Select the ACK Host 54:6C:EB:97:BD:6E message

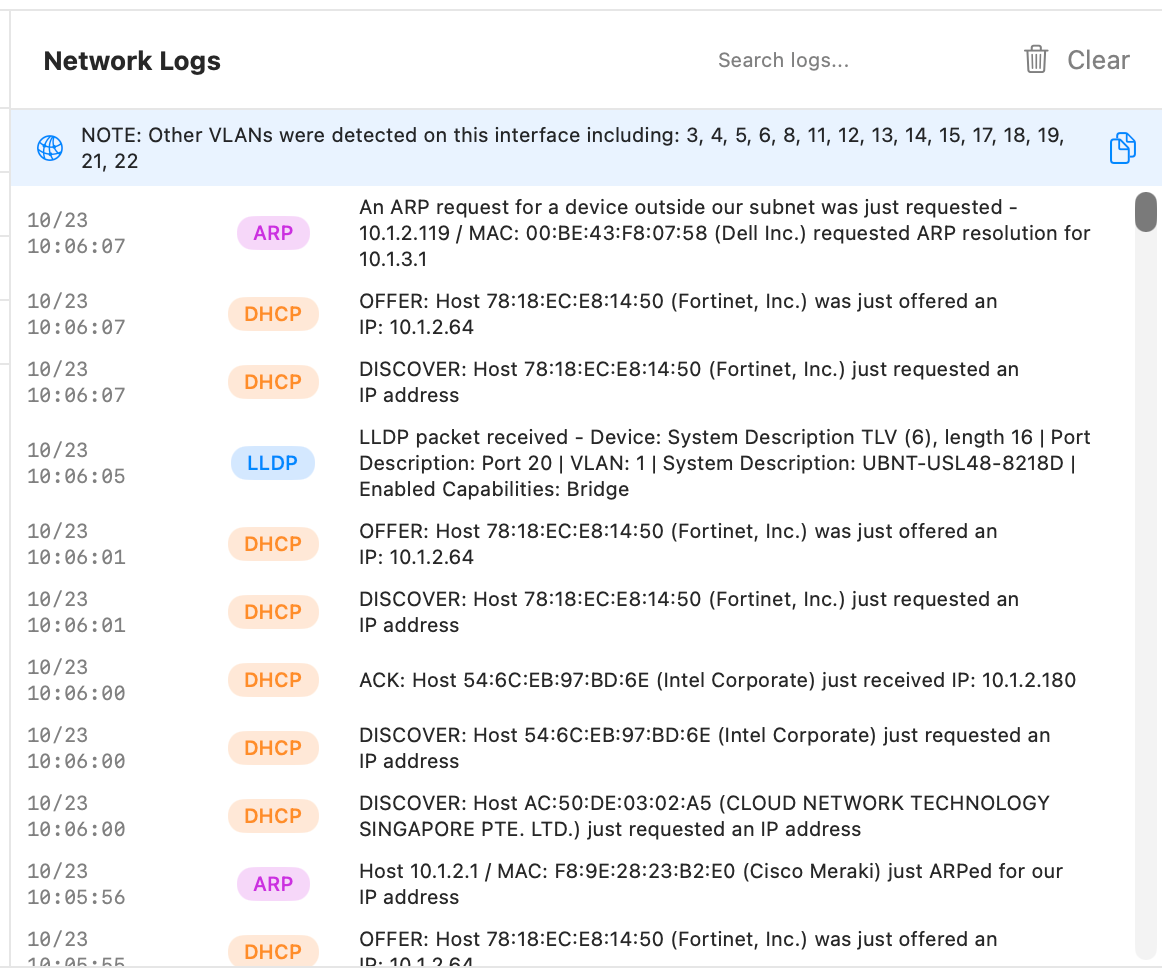pyautogui.click(x=717, y=680)
